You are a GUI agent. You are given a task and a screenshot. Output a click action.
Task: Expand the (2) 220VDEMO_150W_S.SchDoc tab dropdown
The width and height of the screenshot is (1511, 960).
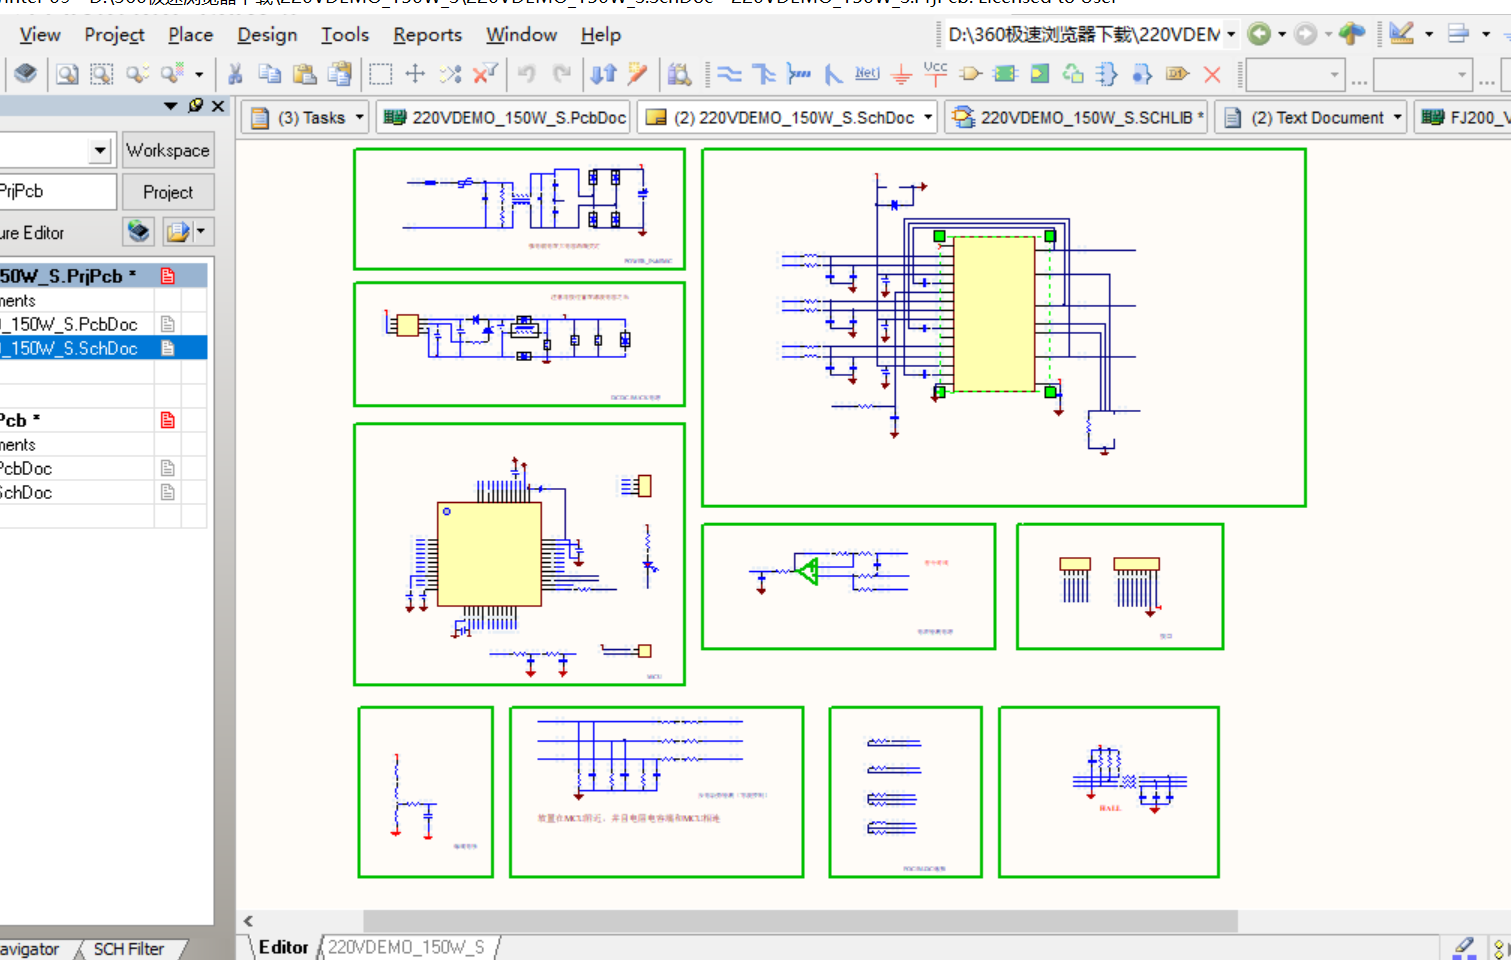pos(928,117)
